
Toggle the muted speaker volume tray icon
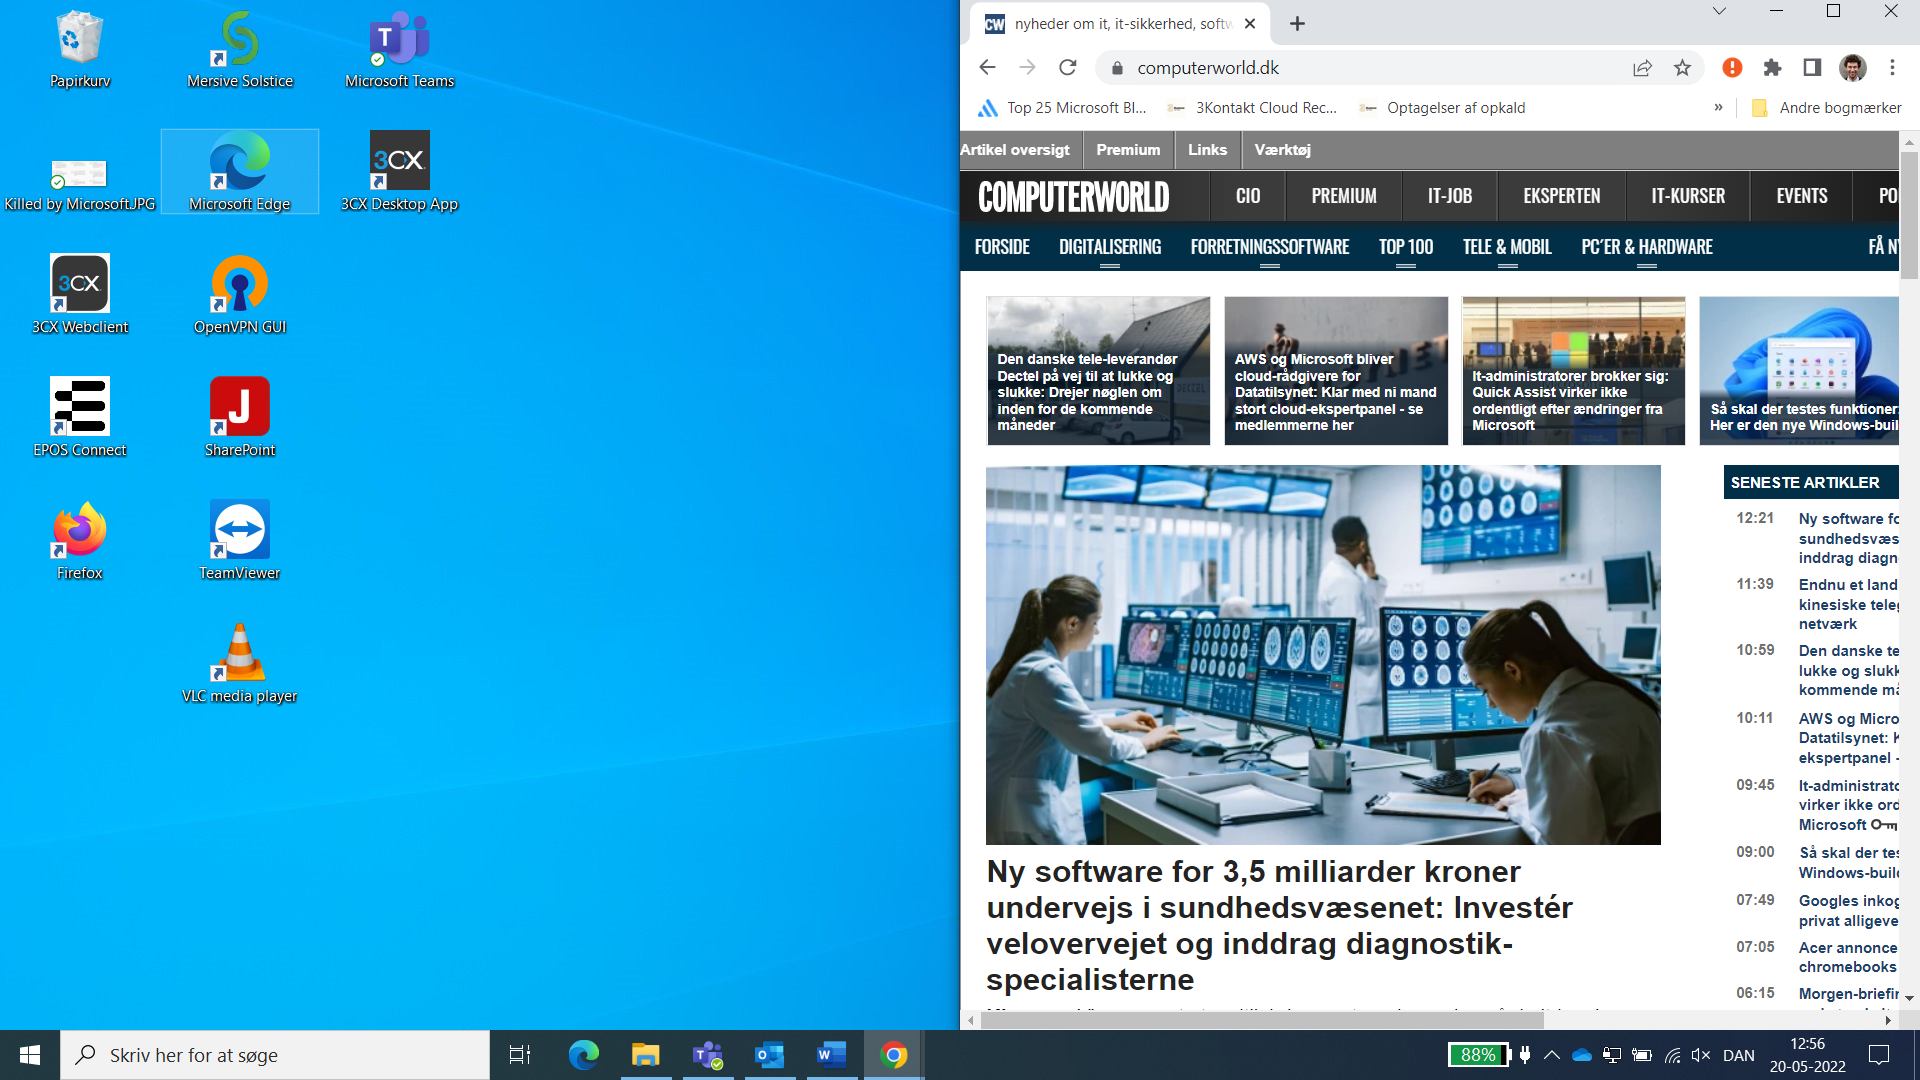click(x=1700, y=1055)
